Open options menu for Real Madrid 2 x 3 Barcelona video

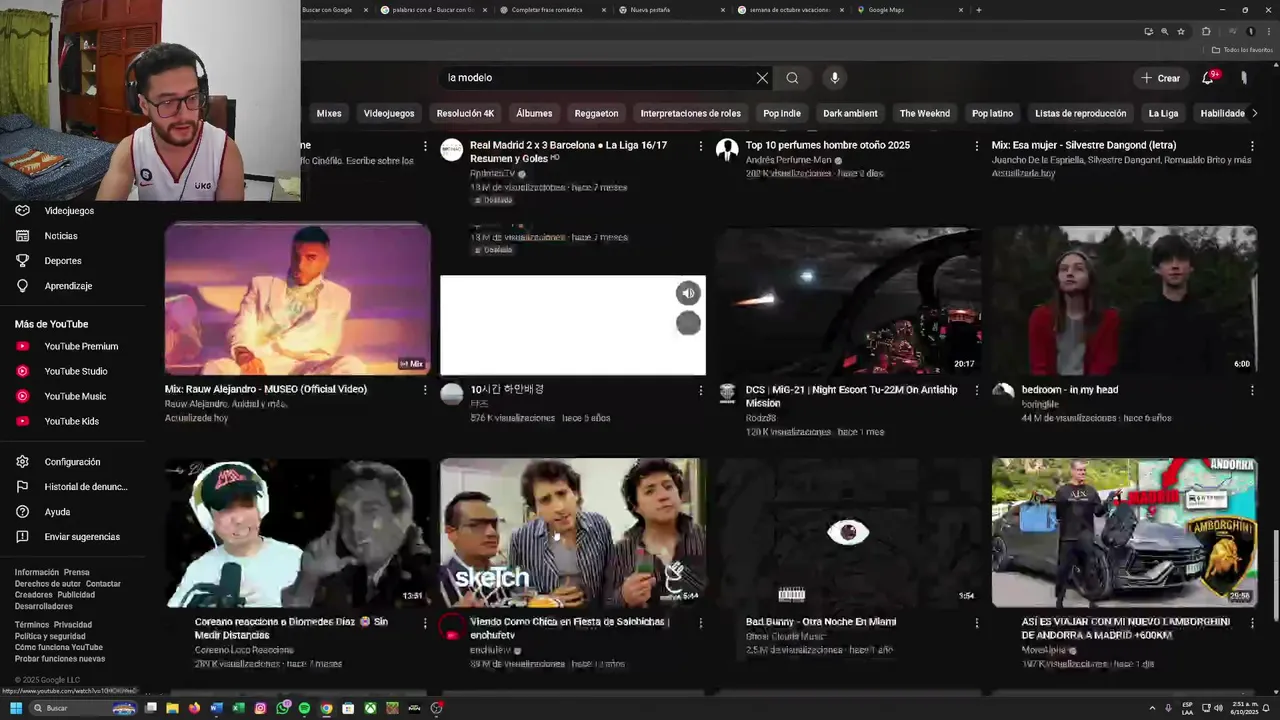[x=700, y=146]
